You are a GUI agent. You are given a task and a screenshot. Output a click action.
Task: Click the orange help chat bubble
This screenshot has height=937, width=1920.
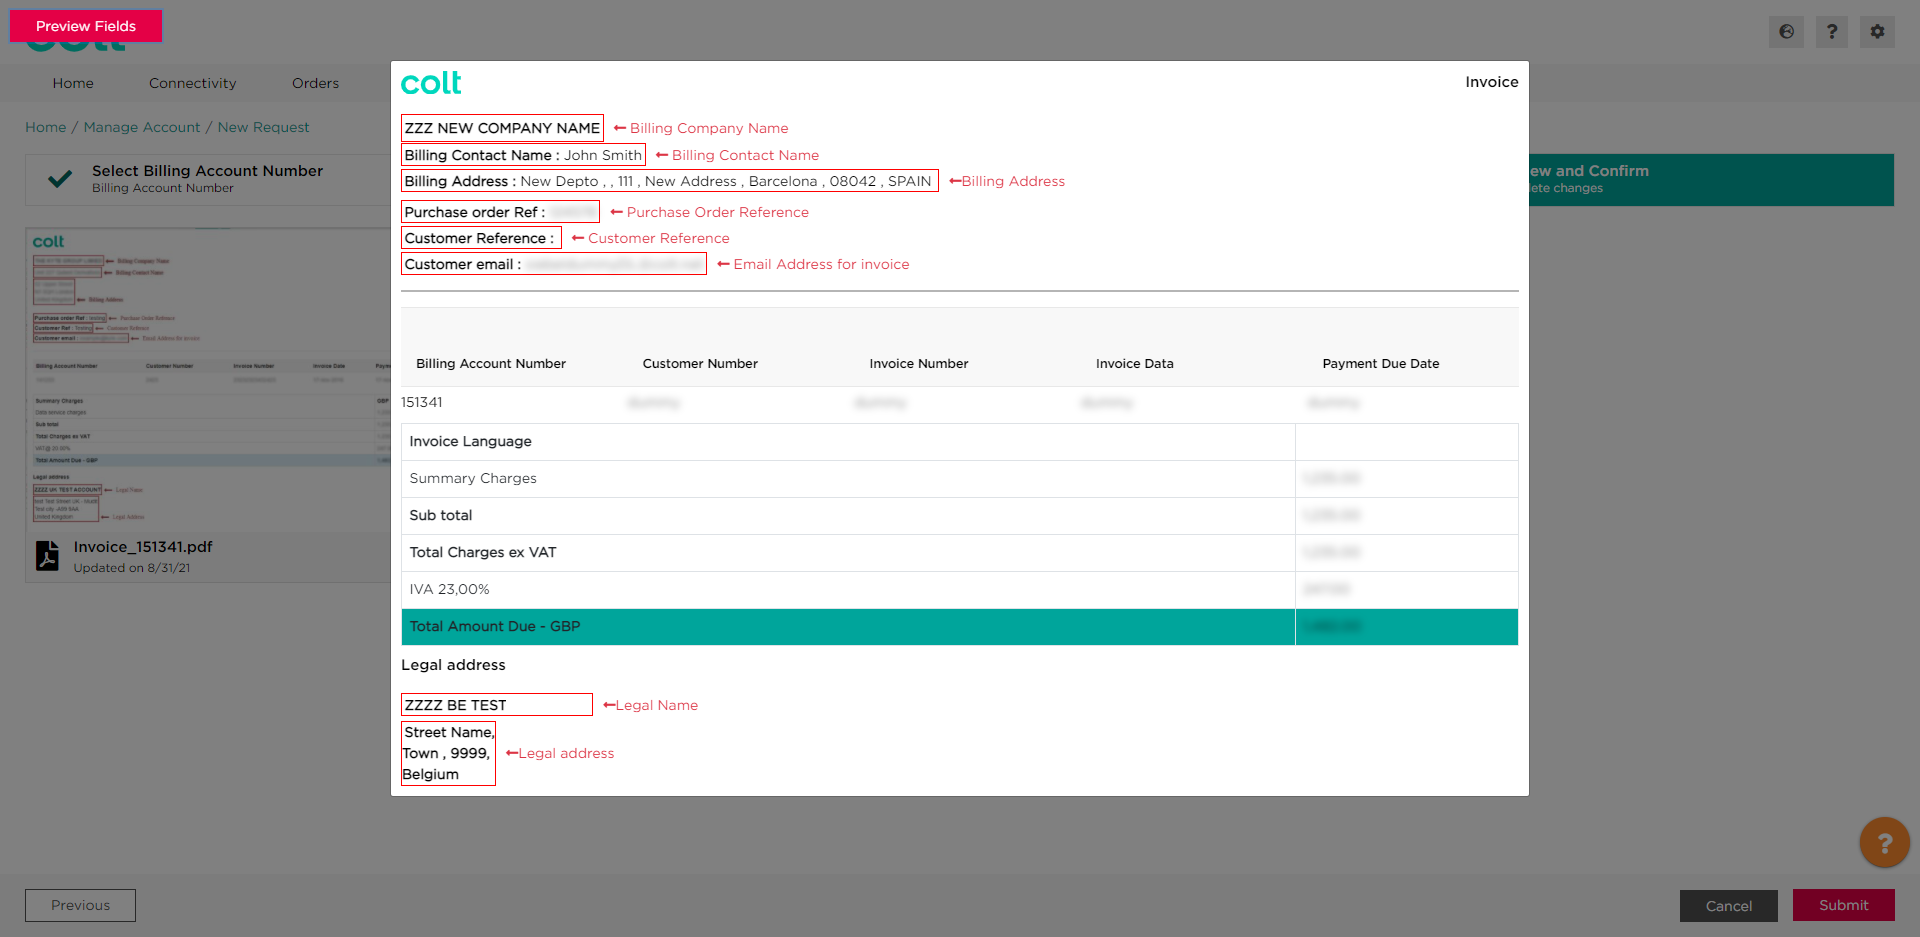(x=1884, y=843)
